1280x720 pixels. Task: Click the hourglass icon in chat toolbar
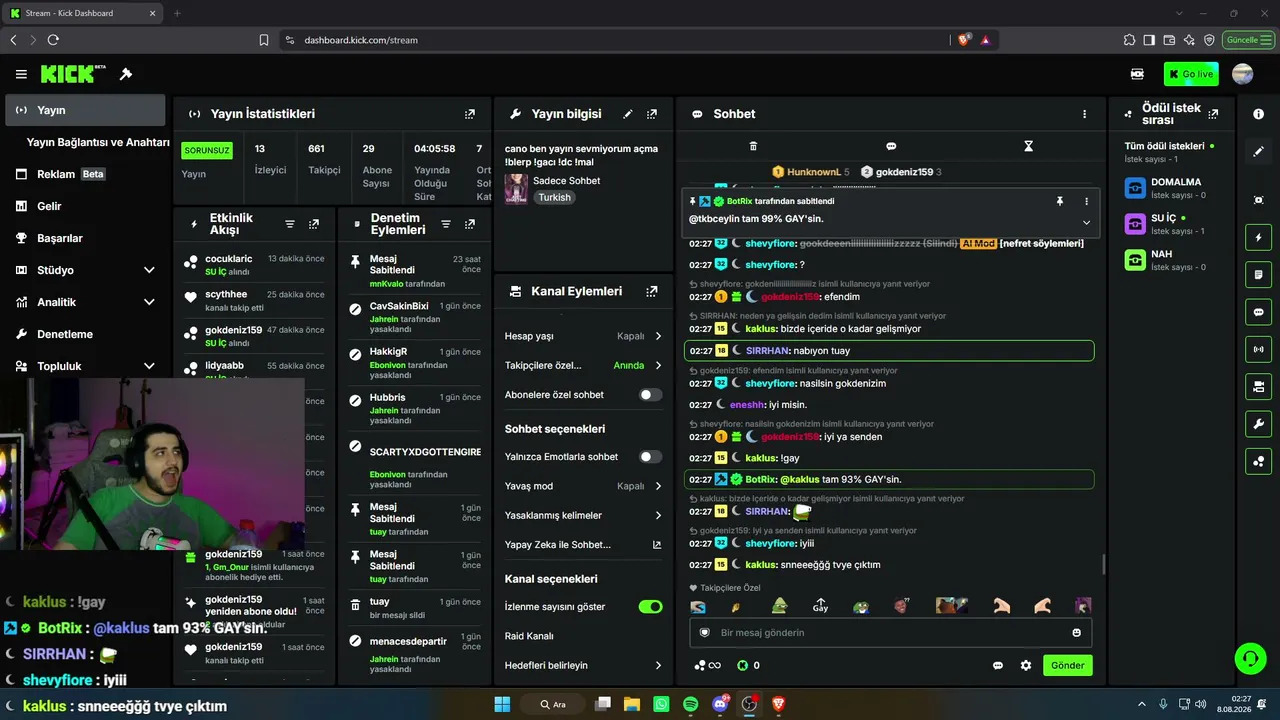point(1028,146)
